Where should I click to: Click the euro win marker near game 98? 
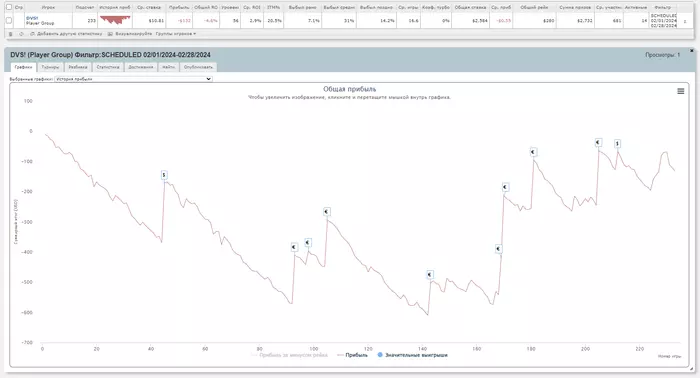click(x=308, y=242)
